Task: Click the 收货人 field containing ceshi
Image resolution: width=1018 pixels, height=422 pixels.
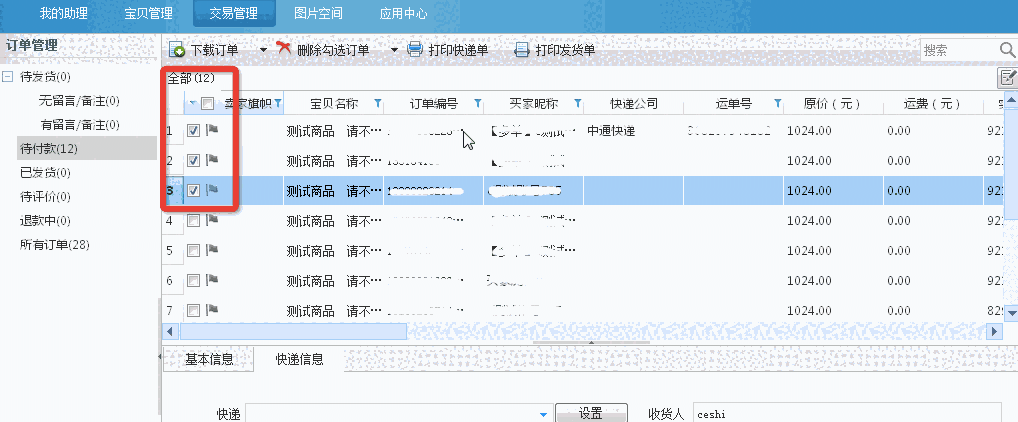Action: (847, 414)
